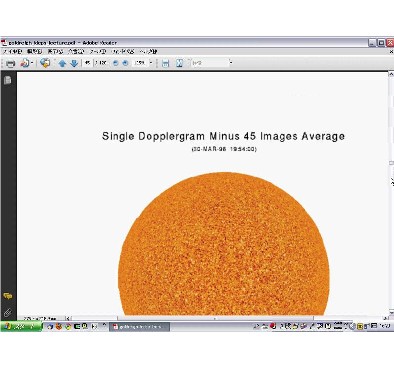This screenshot has height=368, width=394.
Task: Open the Help menu
Action: (148, 52)
